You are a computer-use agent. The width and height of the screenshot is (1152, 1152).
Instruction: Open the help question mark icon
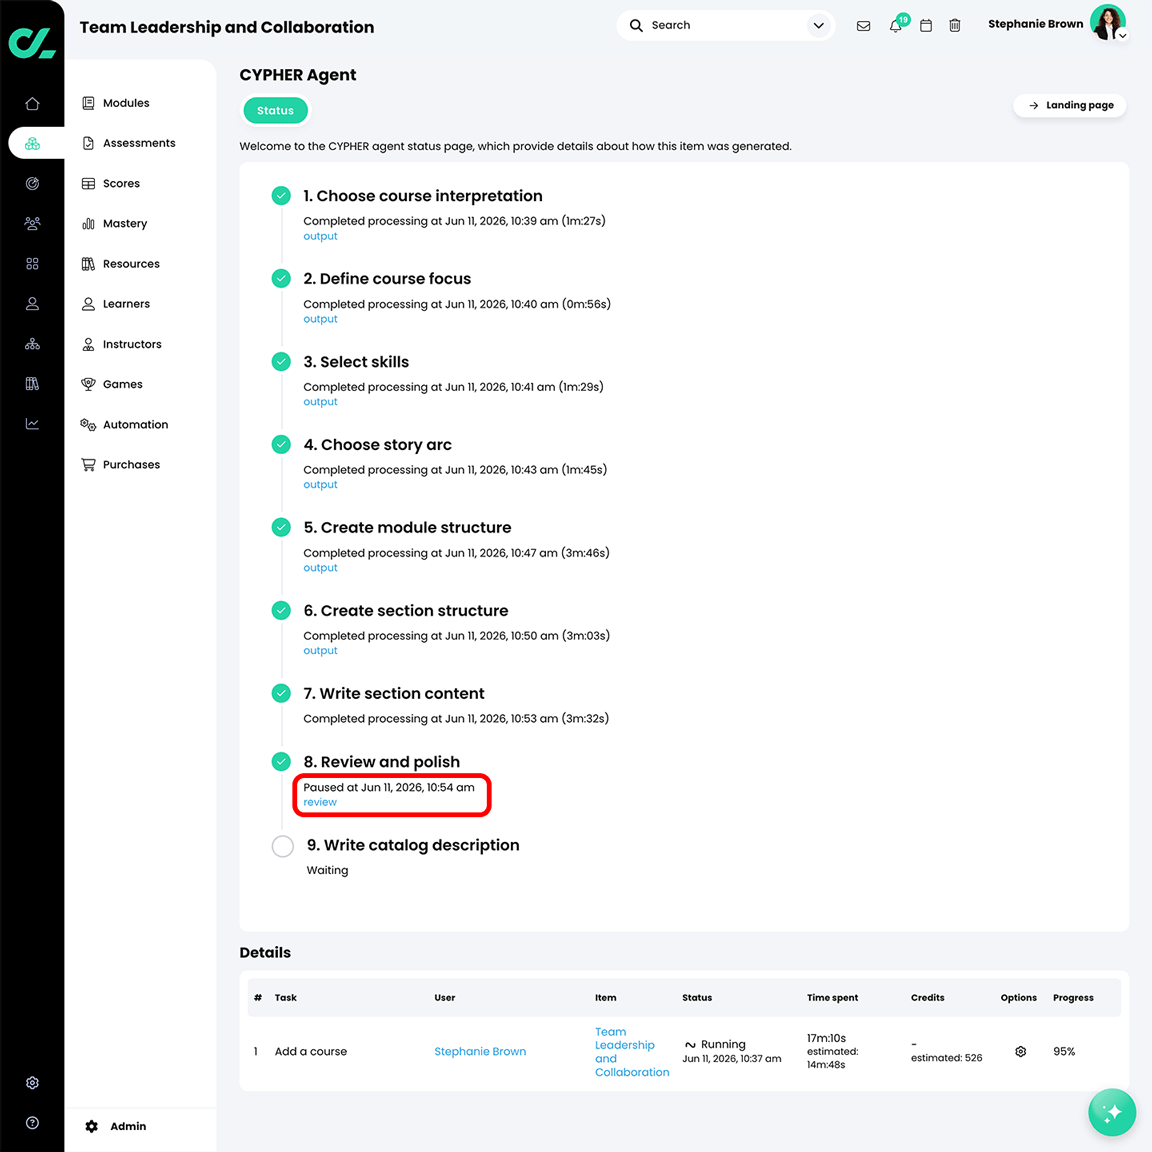tap(32, 1123)
